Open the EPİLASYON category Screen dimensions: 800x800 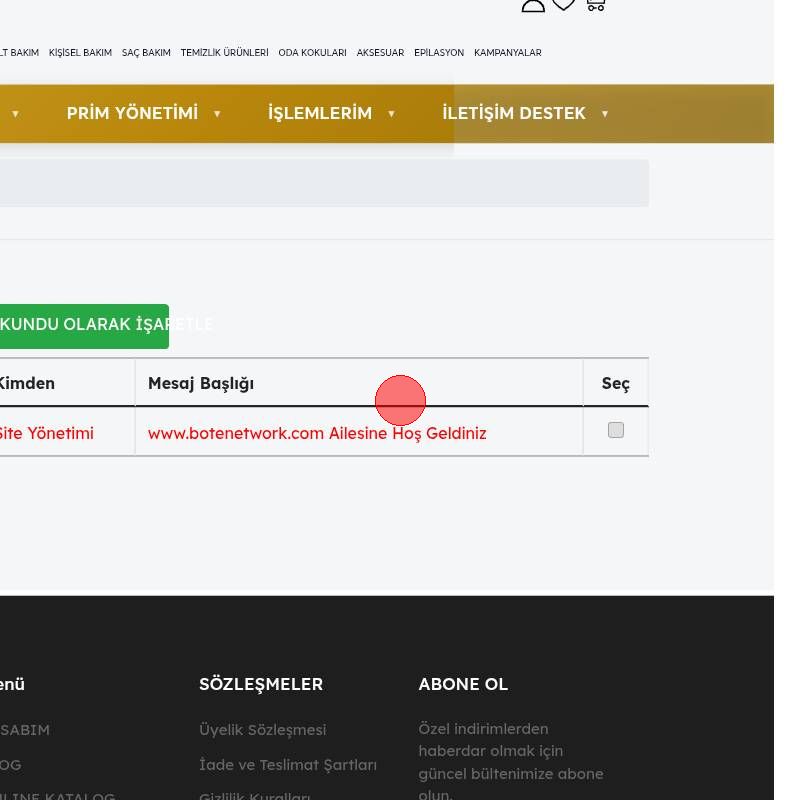(x=439, y=53)
